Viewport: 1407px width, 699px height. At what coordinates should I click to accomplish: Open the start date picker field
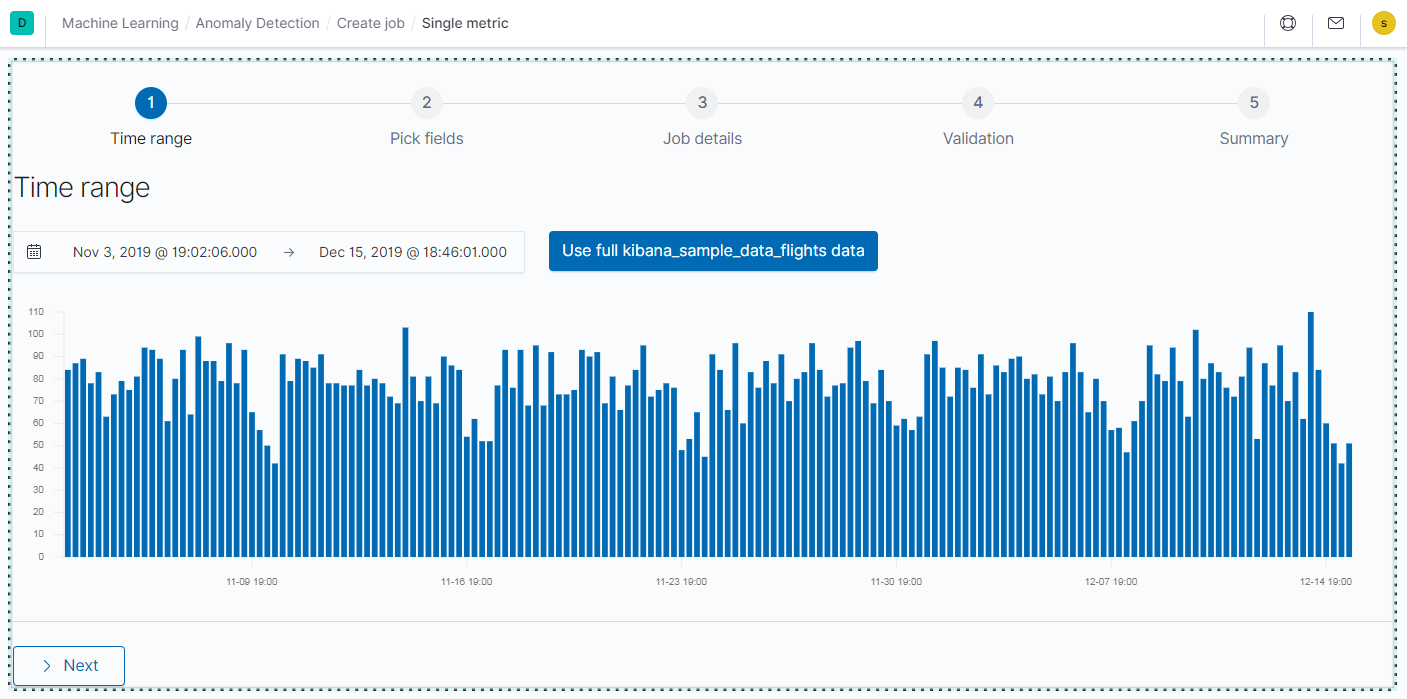point(164,251)
